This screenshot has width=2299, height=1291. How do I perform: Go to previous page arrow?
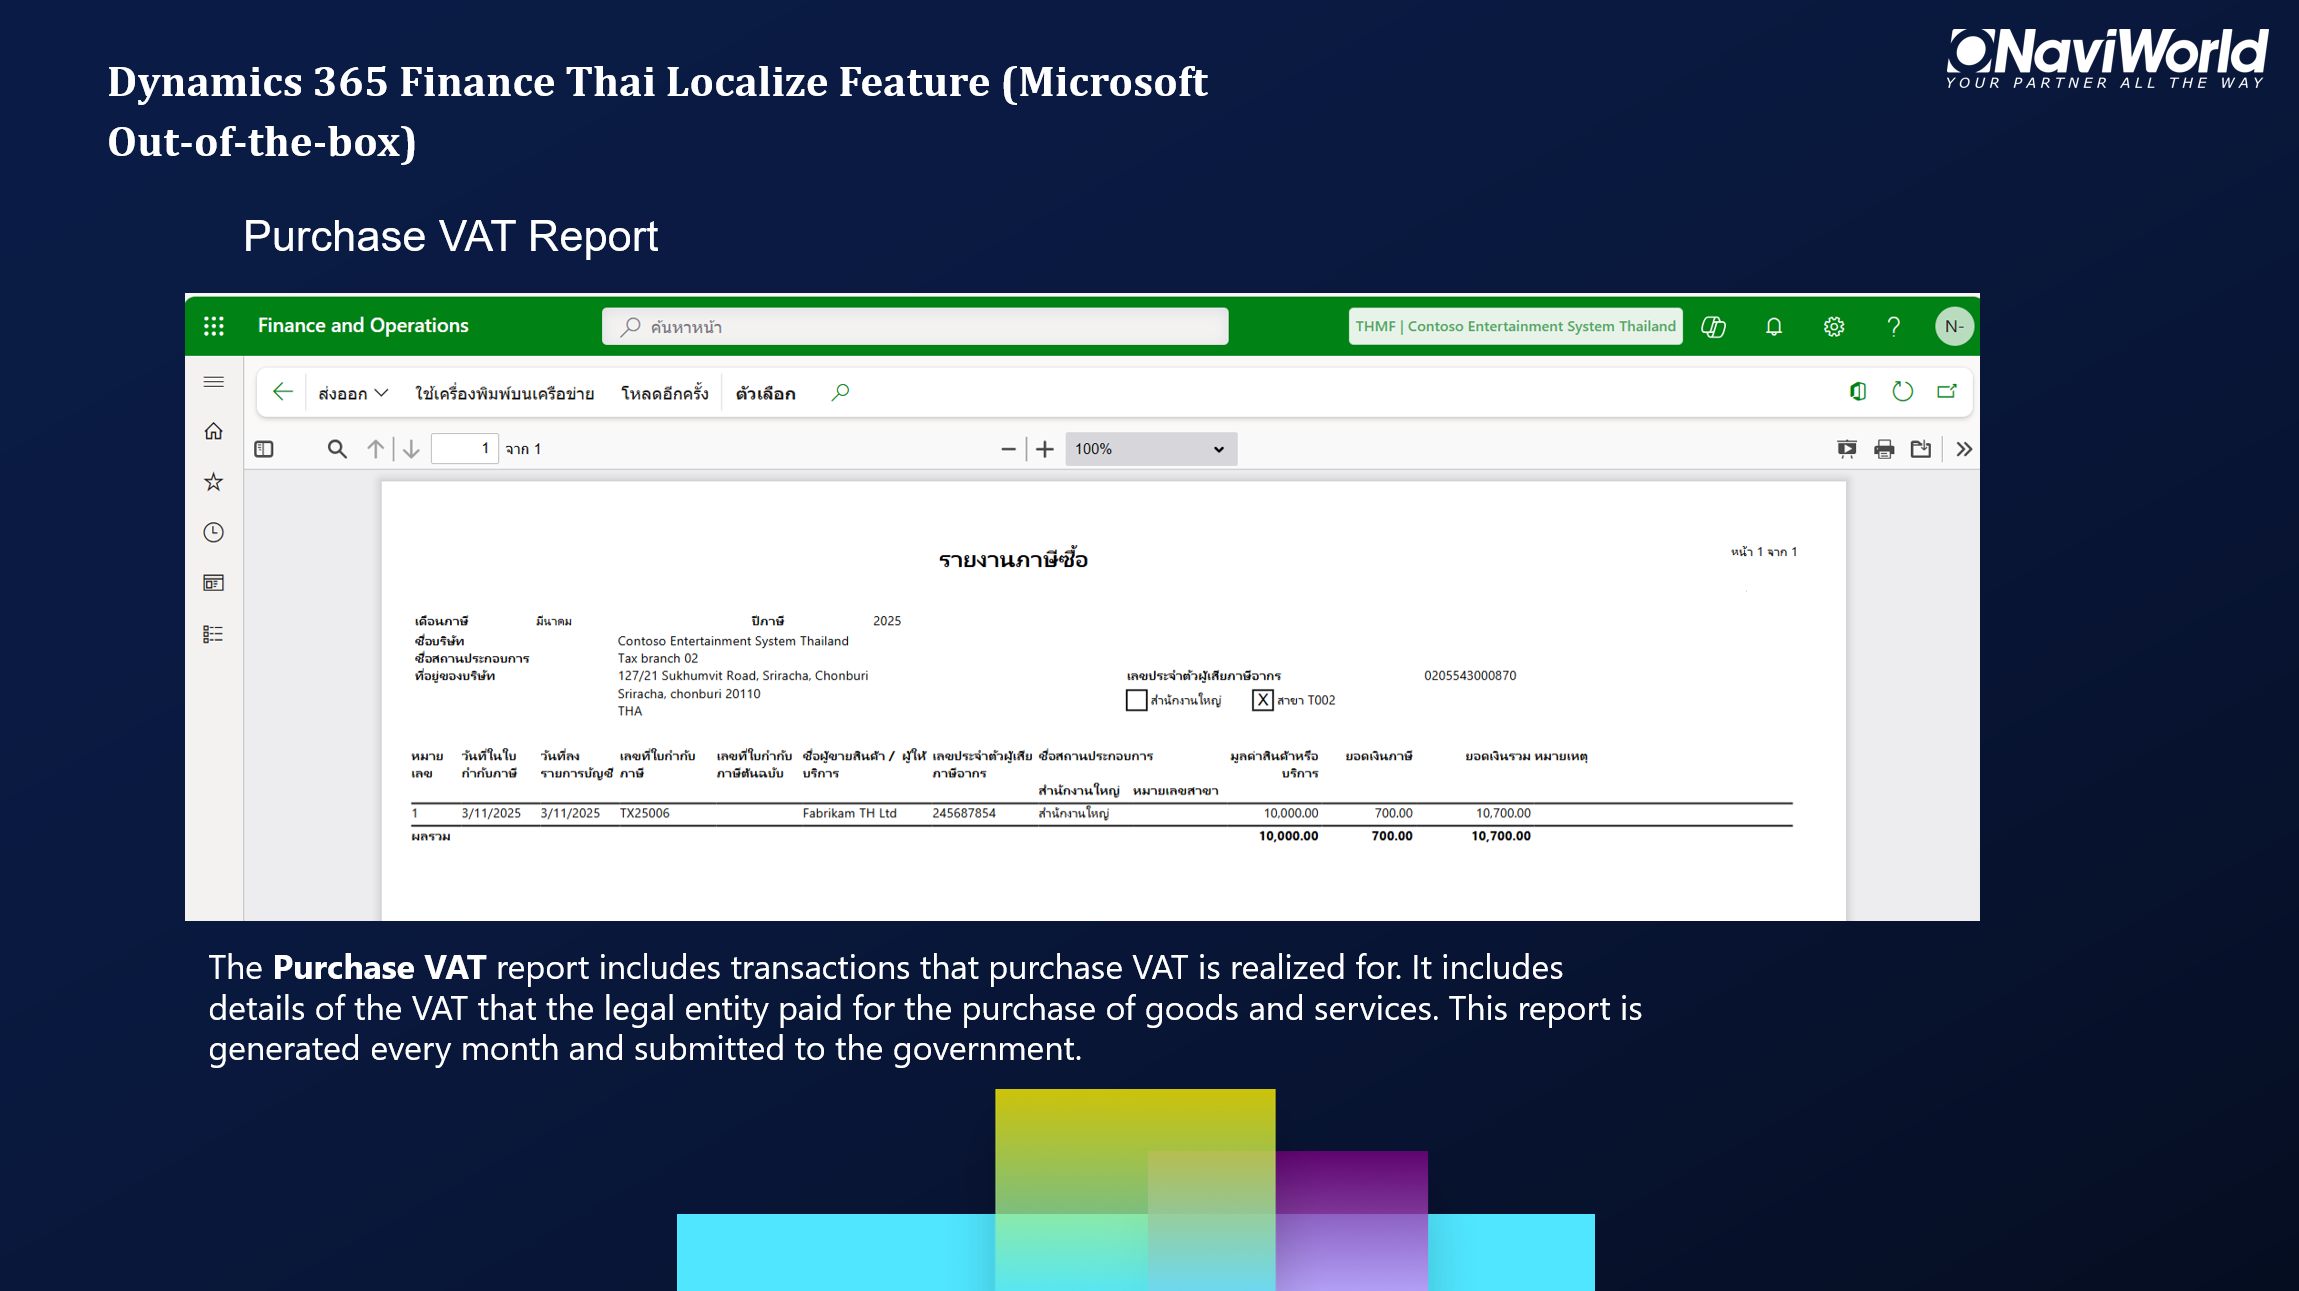[x=375, y=449]
